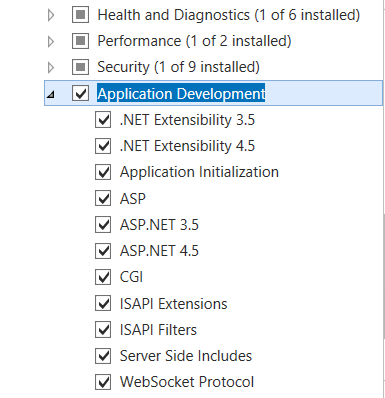Uncheck ISAPI Extensions checkbox
Image resolution: width=385 pixels, height=398 pixels.
[103, 303]
